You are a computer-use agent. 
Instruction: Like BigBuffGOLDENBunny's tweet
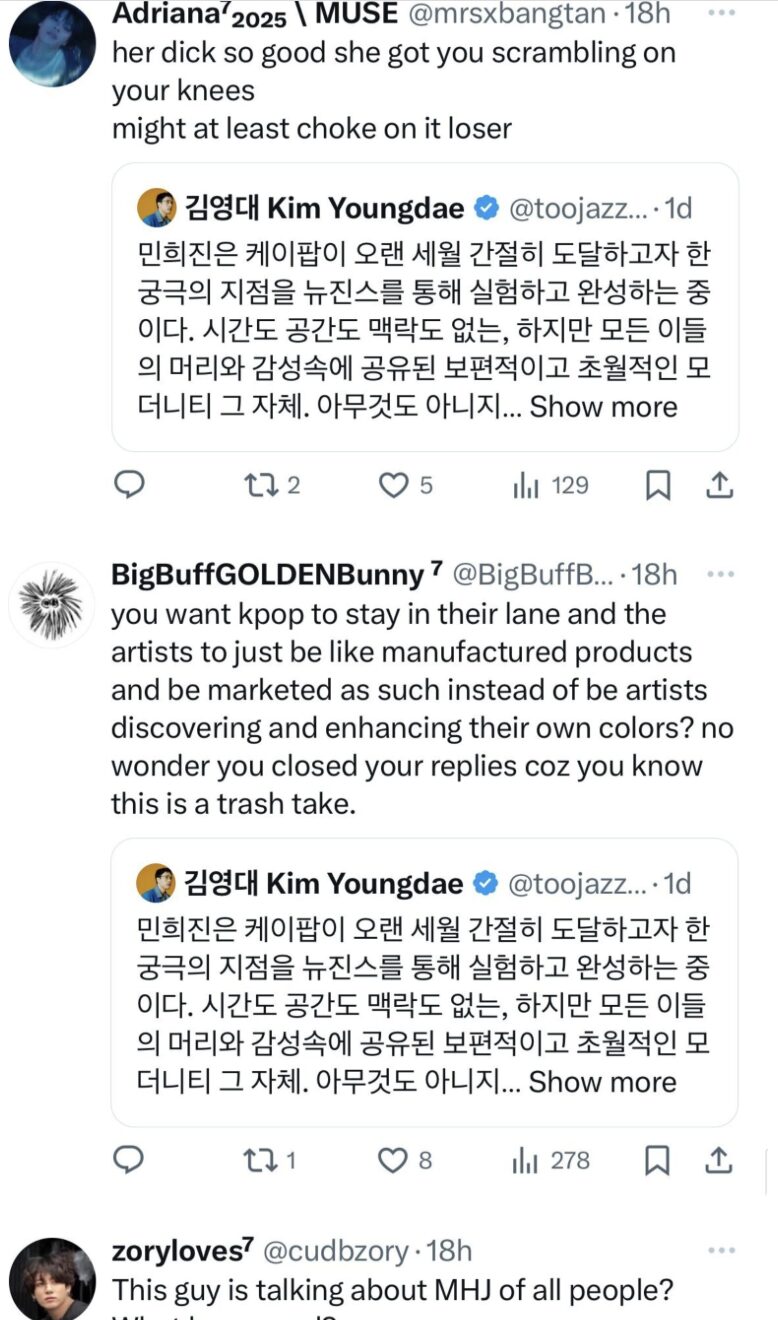pyautogui.click(x=393, y=1160)
